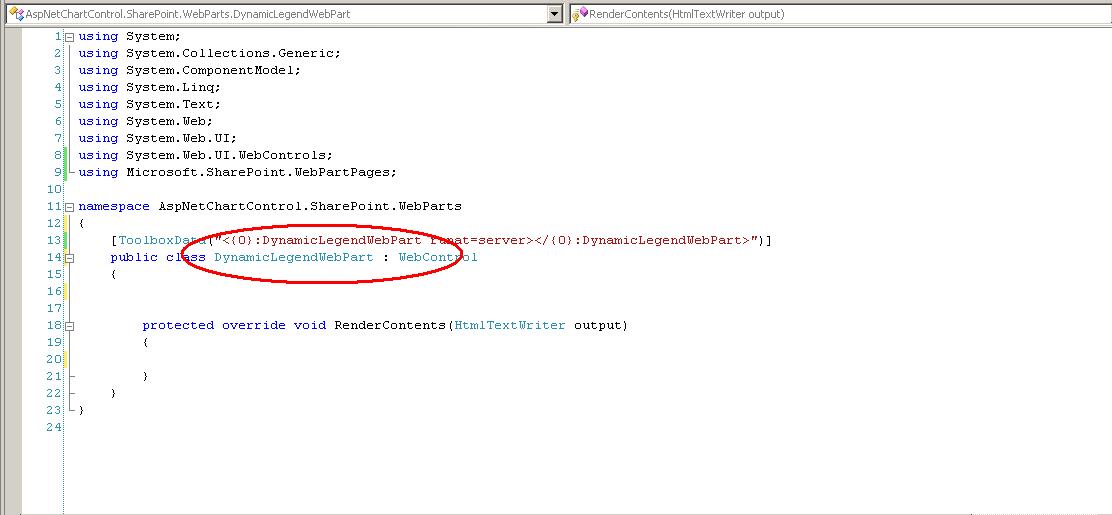Click the "output" parameter name on line 18
This screenshot has width=1112, height=515.
pyautogui.click(x=597, y=326)
